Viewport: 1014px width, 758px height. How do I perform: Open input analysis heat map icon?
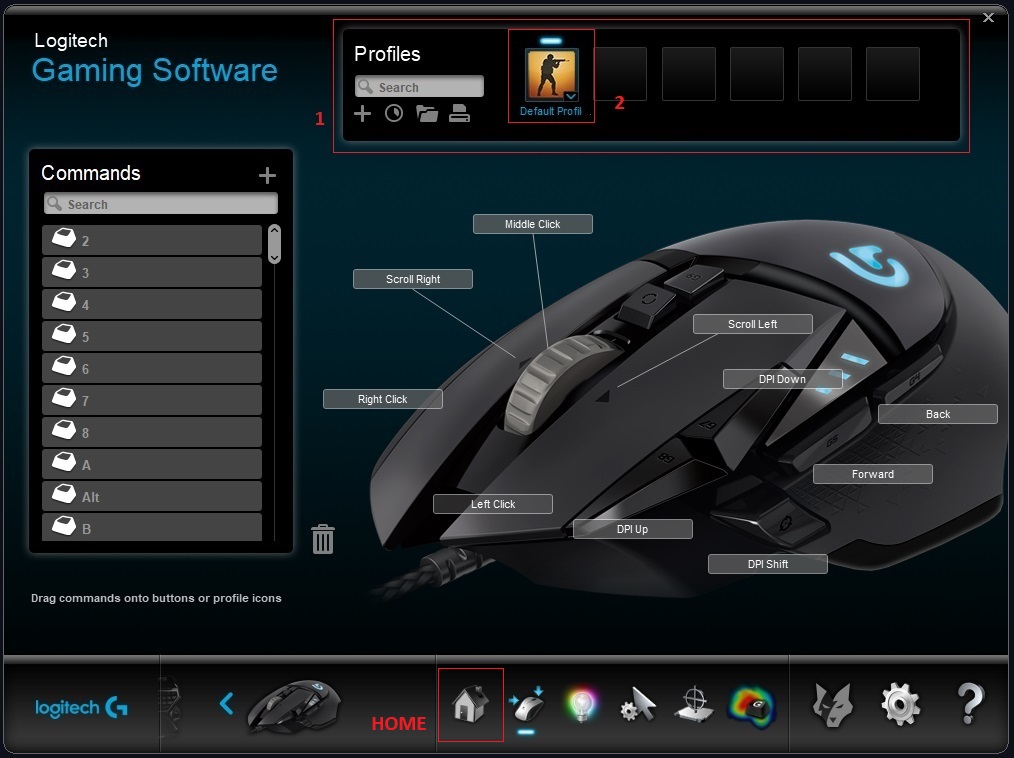(751, 705)
